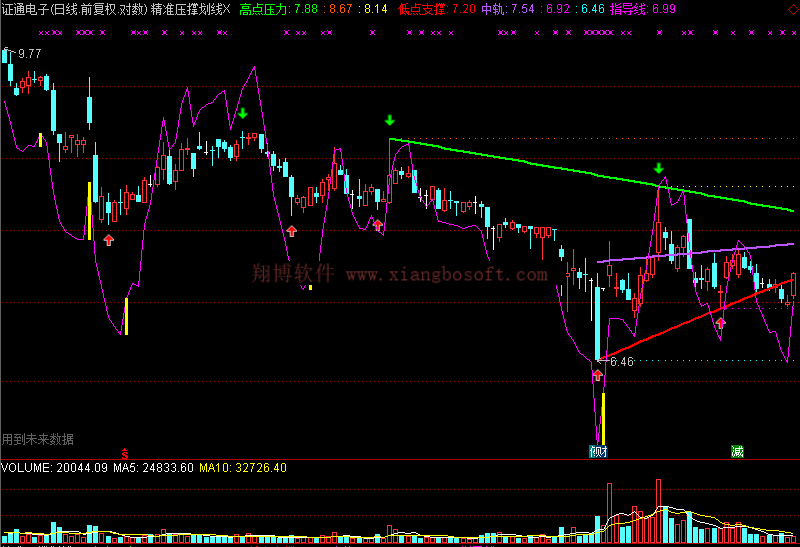This screenshot has width=800, height=547.
Task: Click the VOLUME indicator label
Action: pyautogui.click(x=29, y=467)
